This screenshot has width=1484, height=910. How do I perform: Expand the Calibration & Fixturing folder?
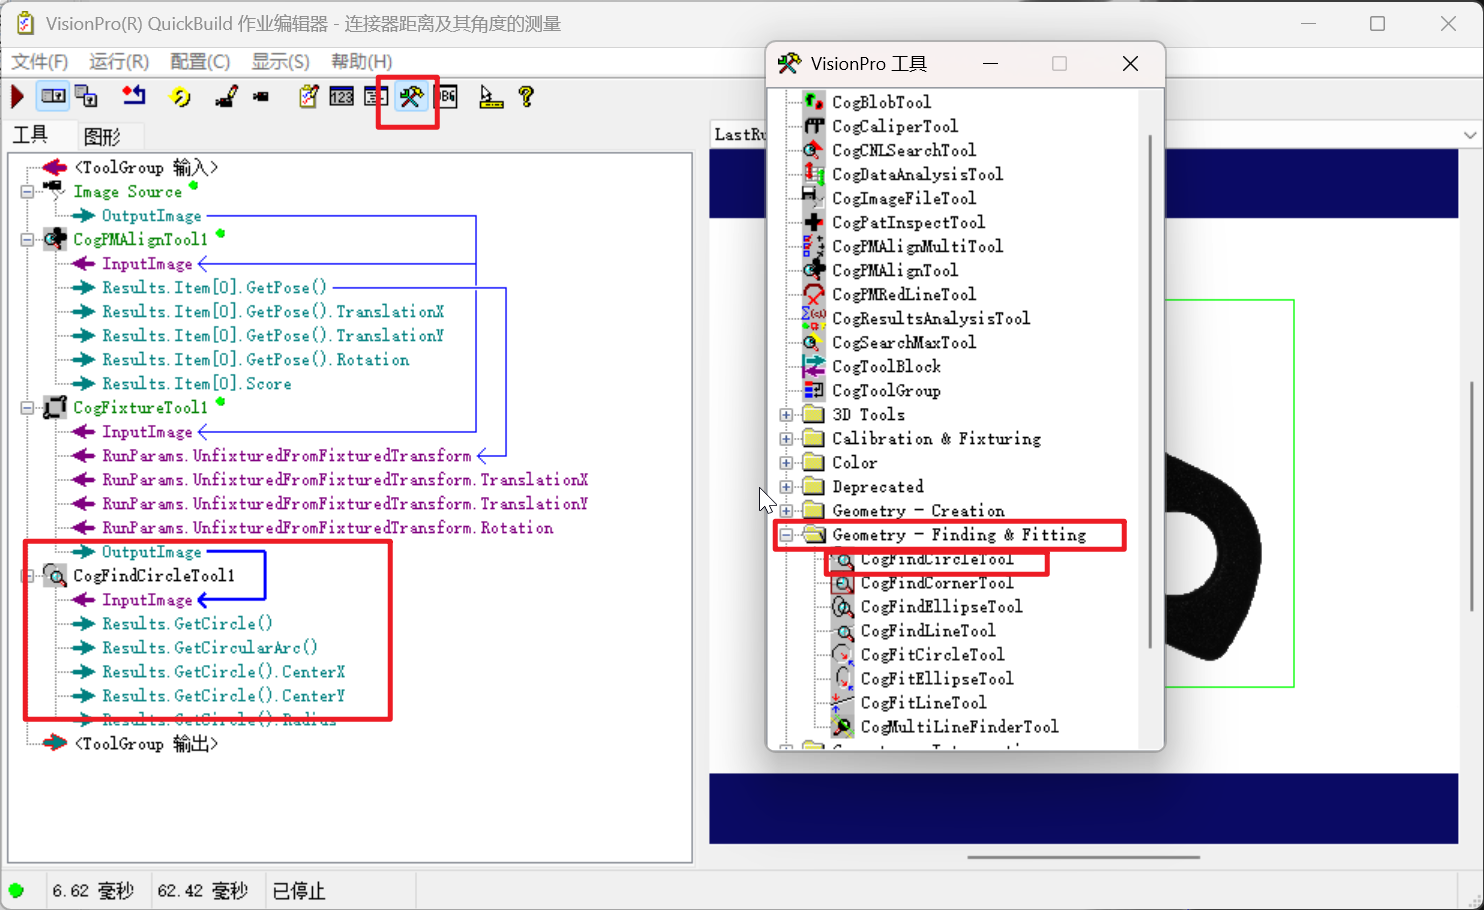click(x=787, y=439)
